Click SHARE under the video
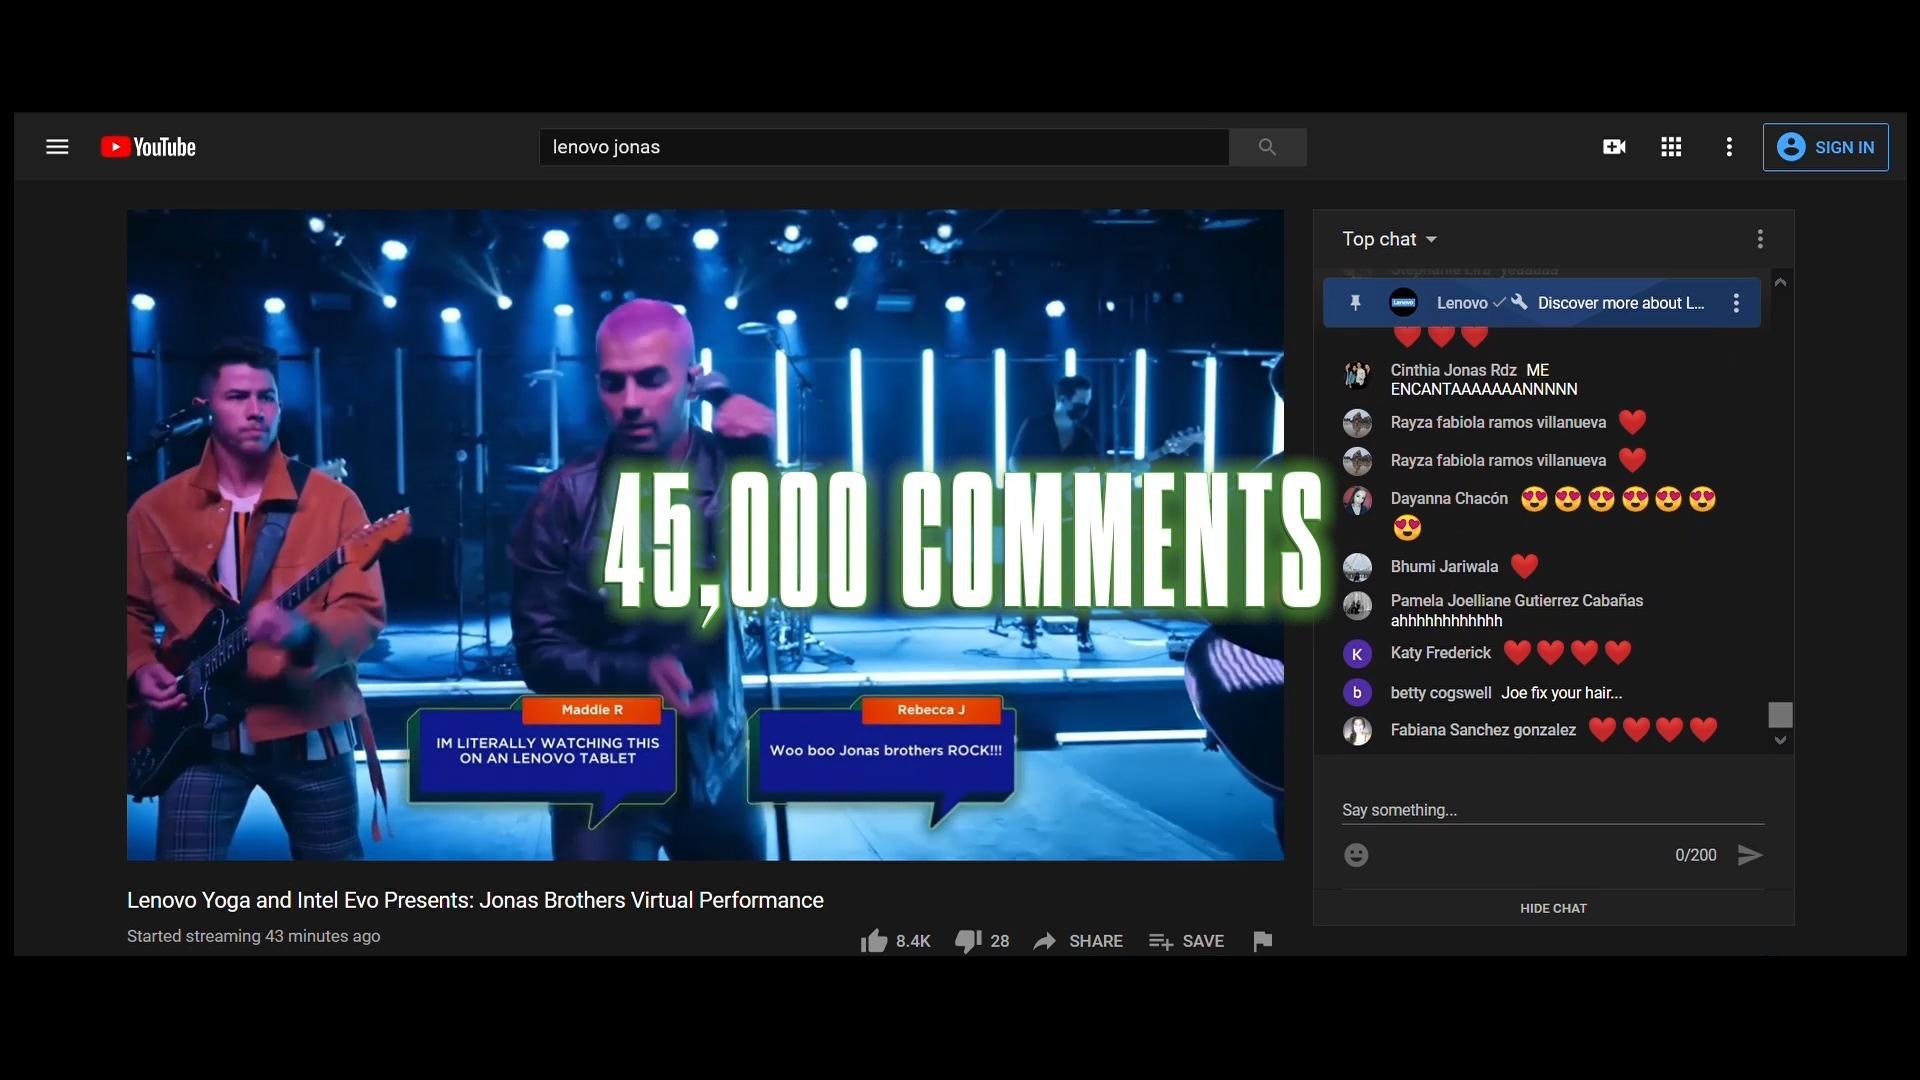 [1078, 941]
